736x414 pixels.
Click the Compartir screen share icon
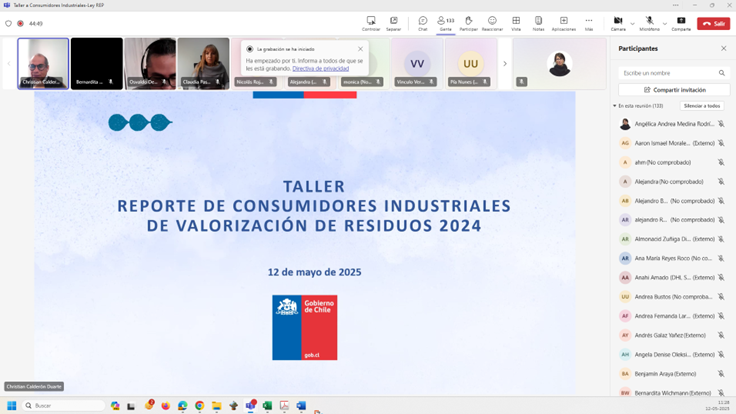(x=681, y=22)
